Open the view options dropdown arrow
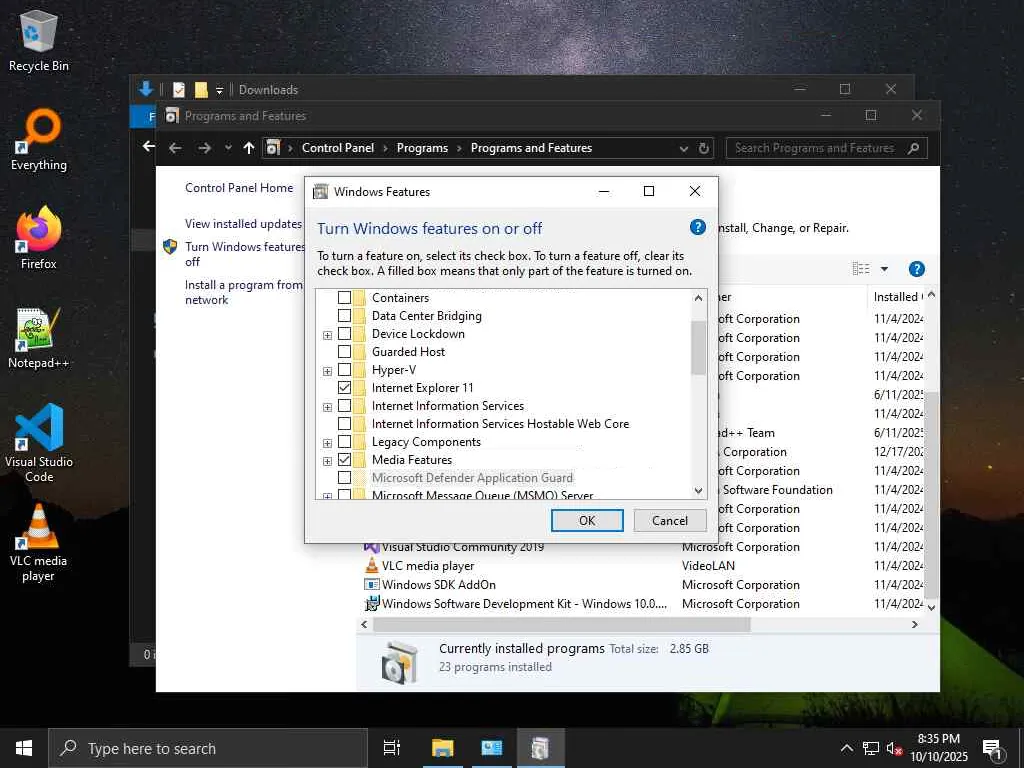 (x=884, y=269)
